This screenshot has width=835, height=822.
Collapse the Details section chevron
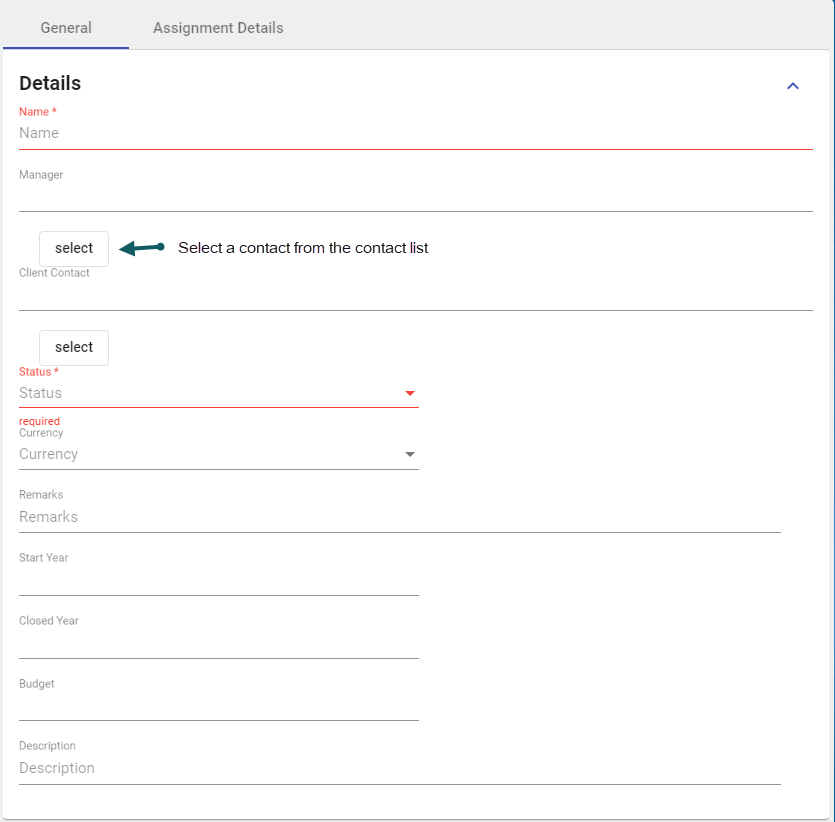click(793, 86)
